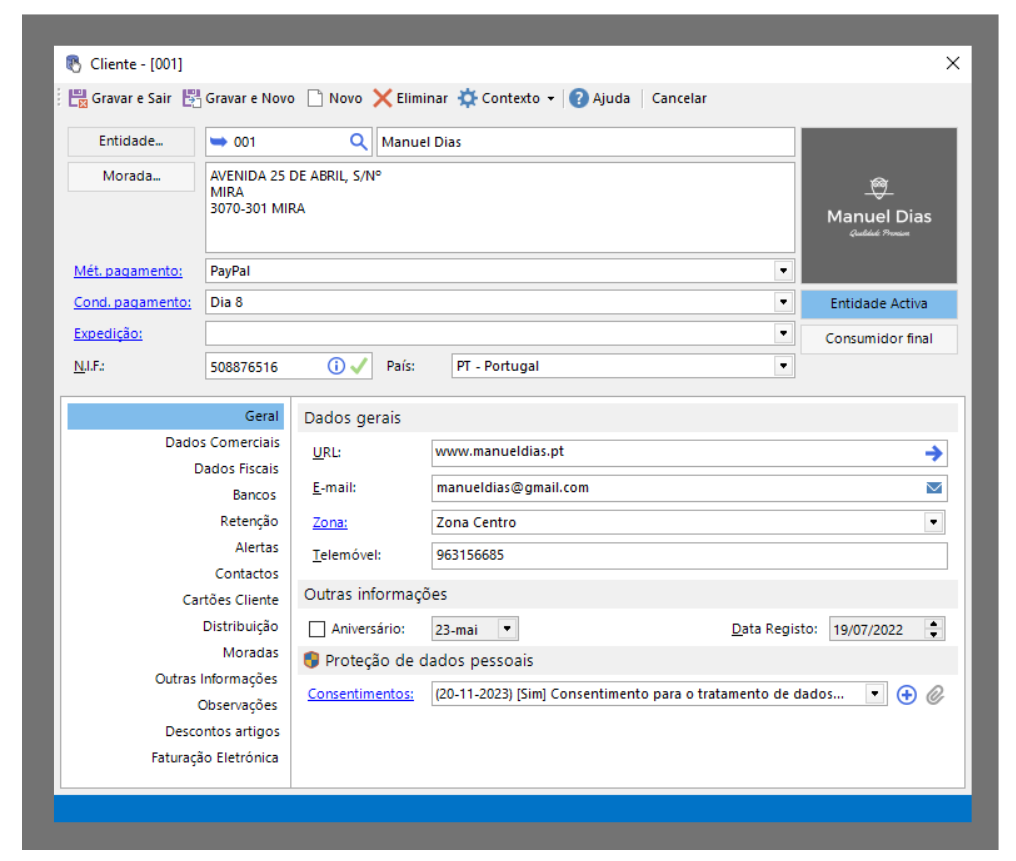Expand the Mét. pagamento PayPal dropdown
Viewport: 1016px width, 861px height.
point(782,271)
